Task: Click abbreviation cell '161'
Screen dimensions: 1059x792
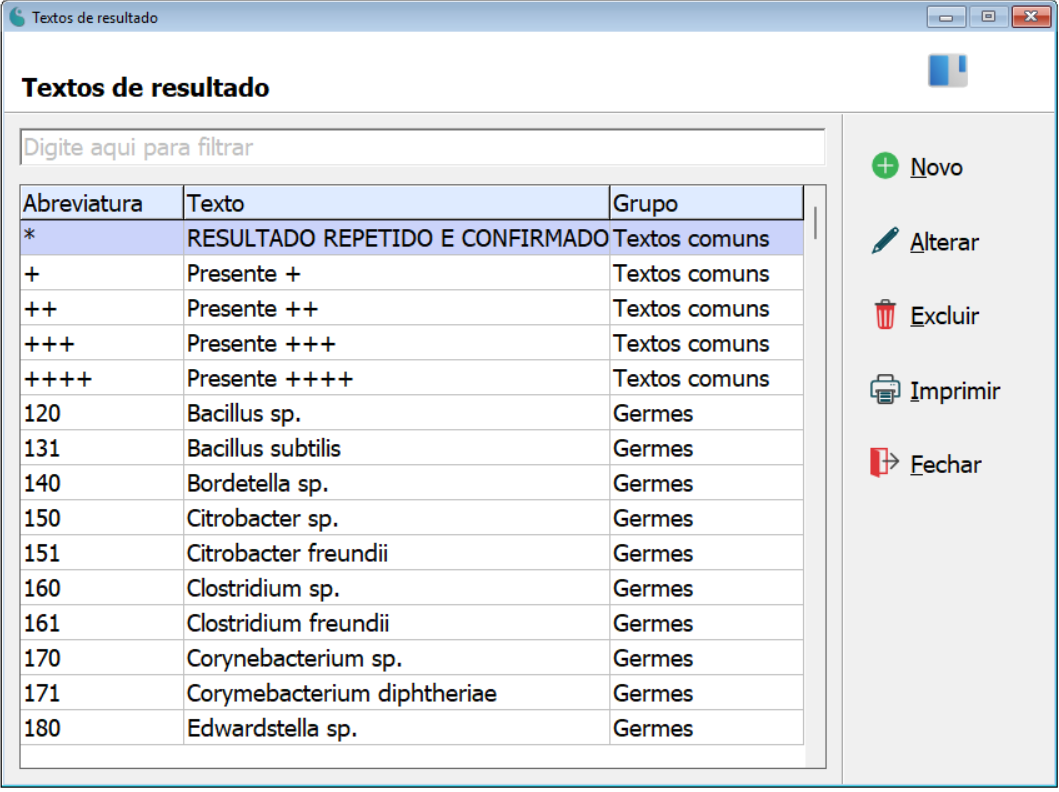Action: click(101, 624)
